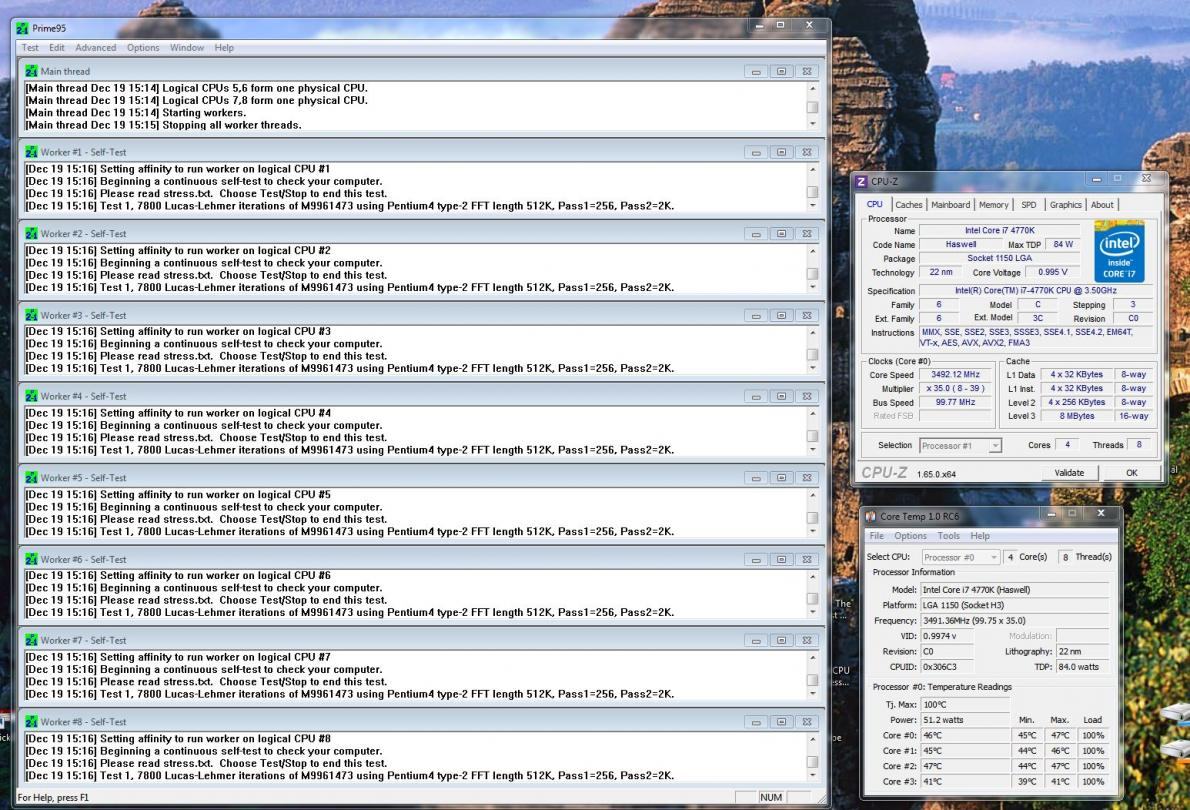1190x810 pixels.
Task: Click the Worker #4 window scrollbar thumb
Action: [813, 437]
